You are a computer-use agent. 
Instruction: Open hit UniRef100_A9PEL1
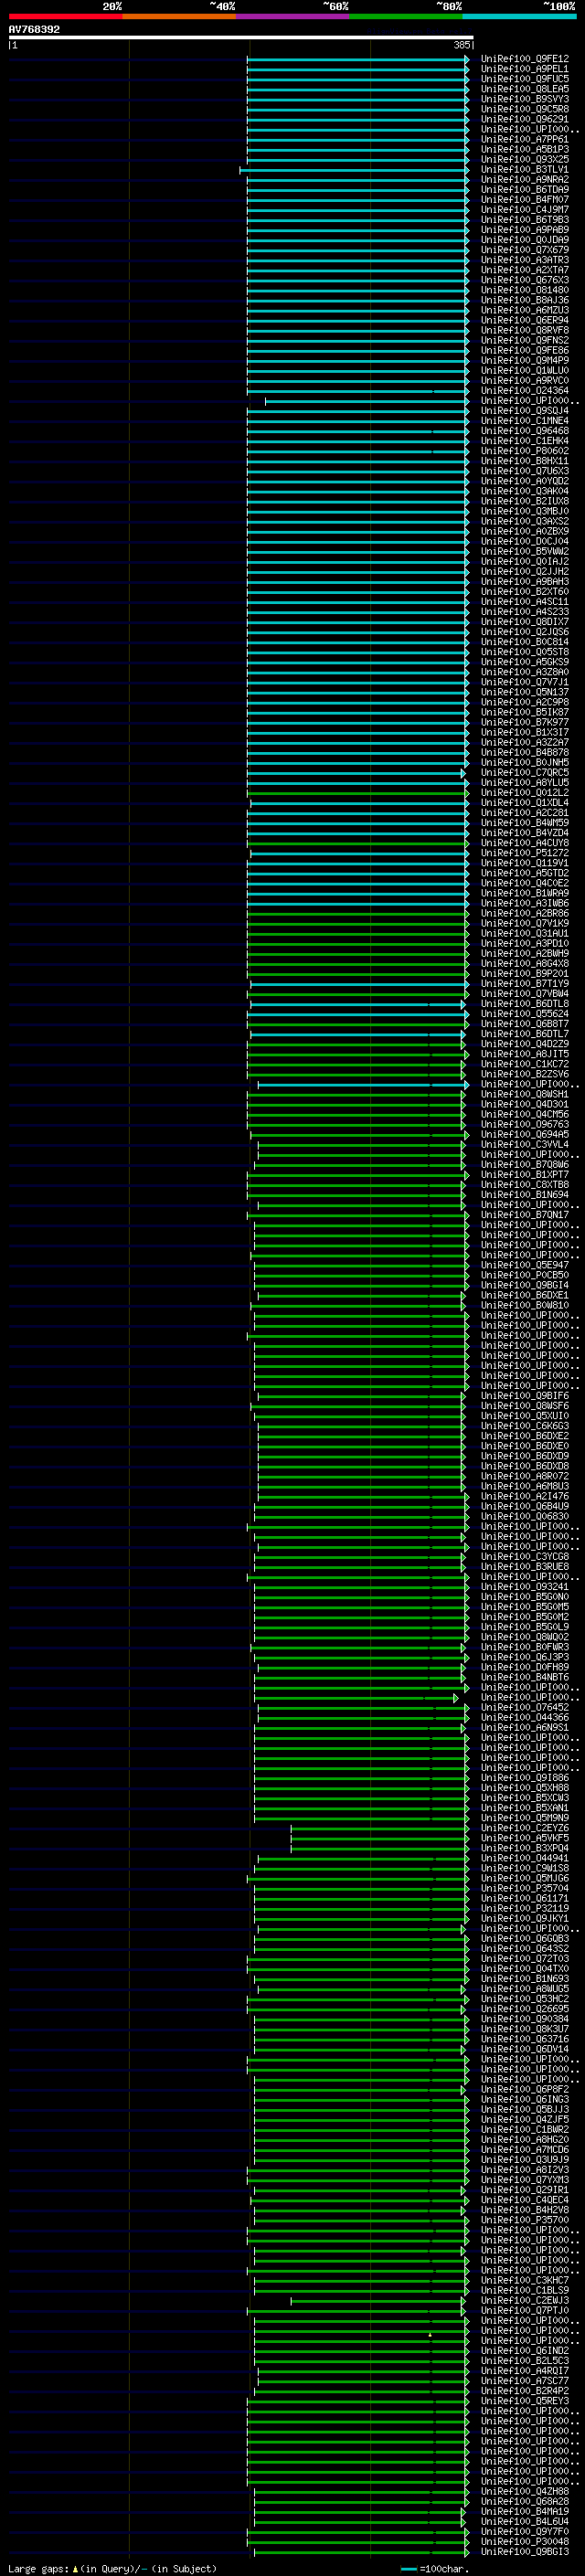524,69
